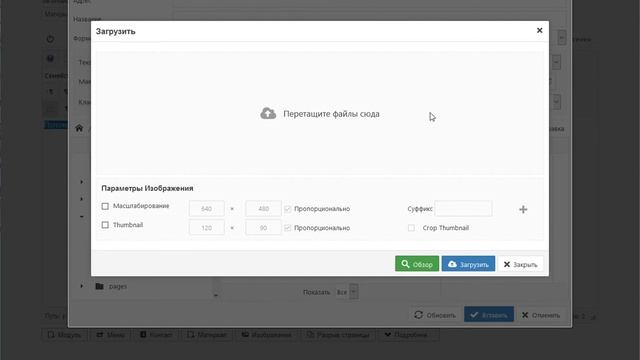Viewport: 640px width, 360px height.
Task: Collapse the minus-marked tree node in background
Action: 82,216
